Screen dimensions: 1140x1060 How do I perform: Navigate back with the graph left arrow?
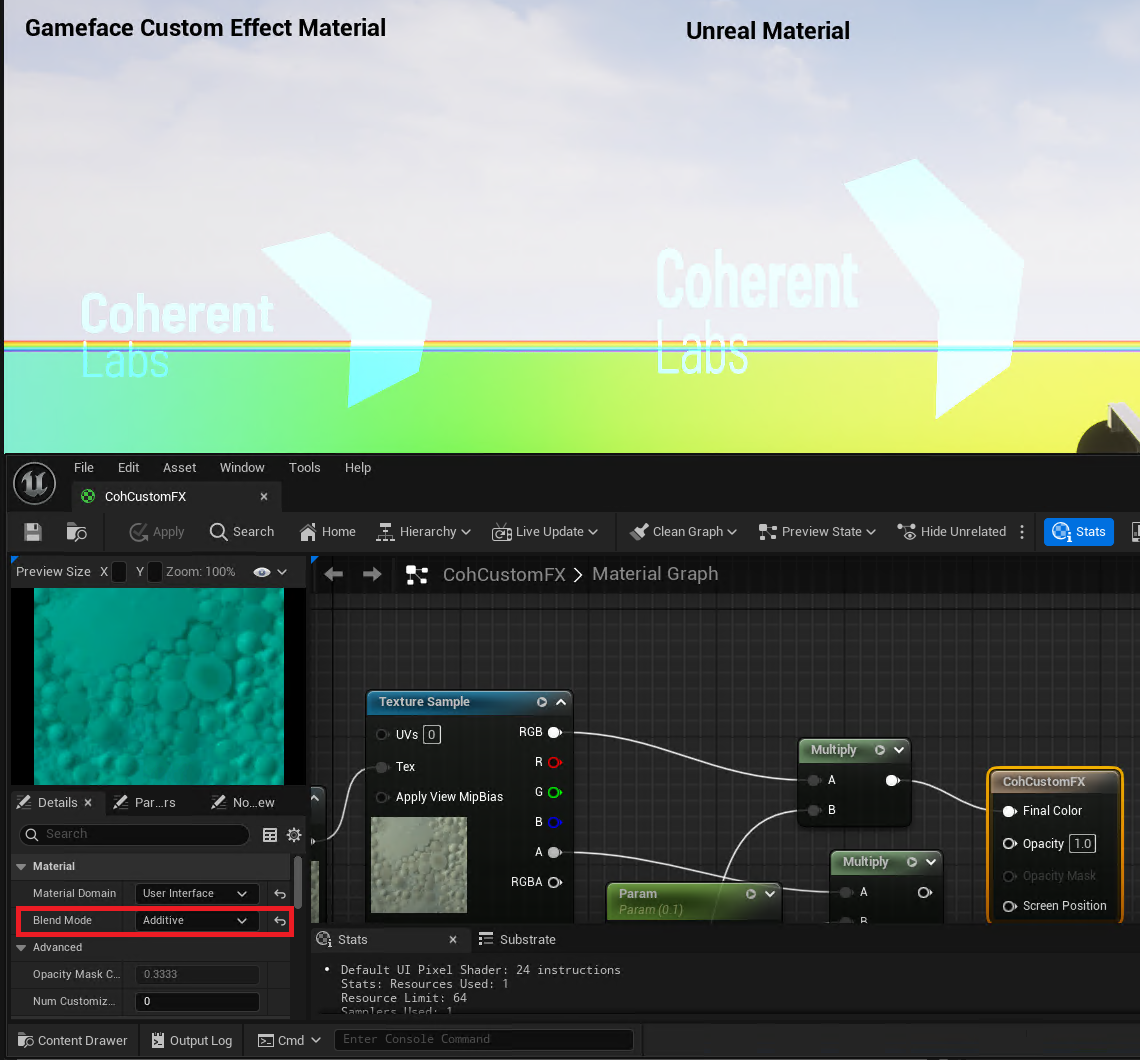pyautogui.click(x=334, y=574)
